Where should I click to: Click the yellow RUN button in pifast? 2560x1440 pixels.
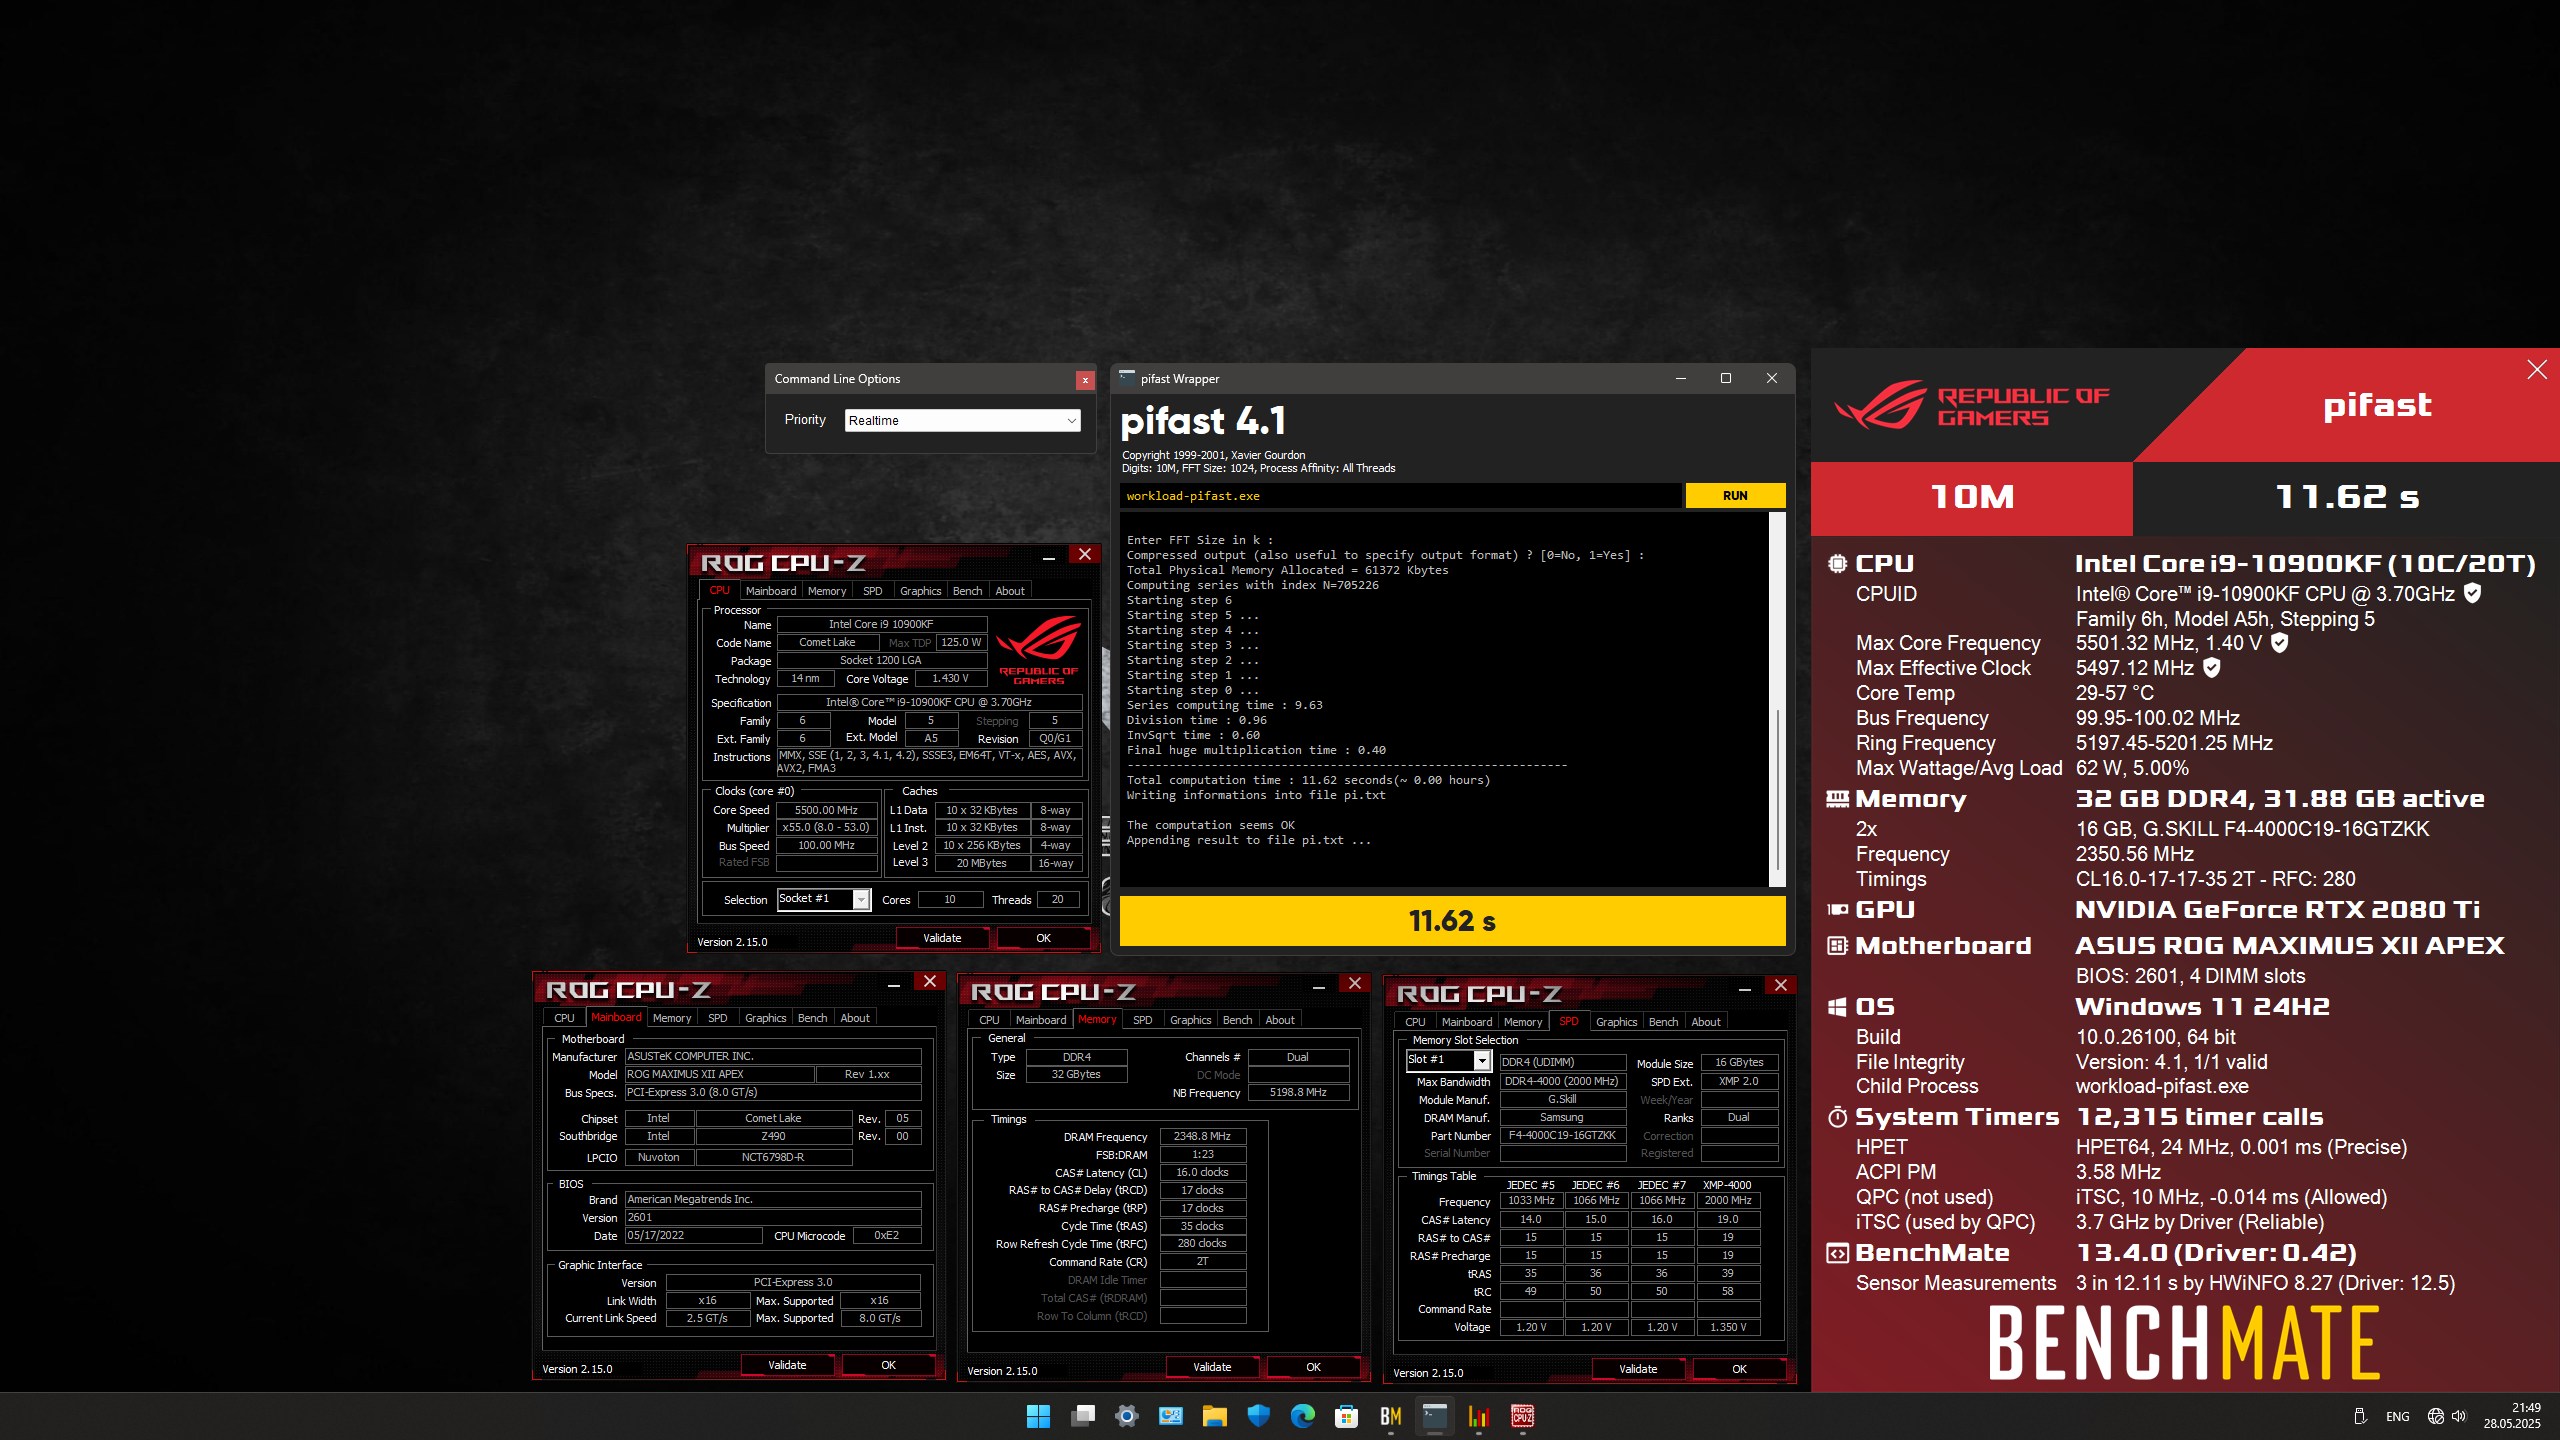1735,496
